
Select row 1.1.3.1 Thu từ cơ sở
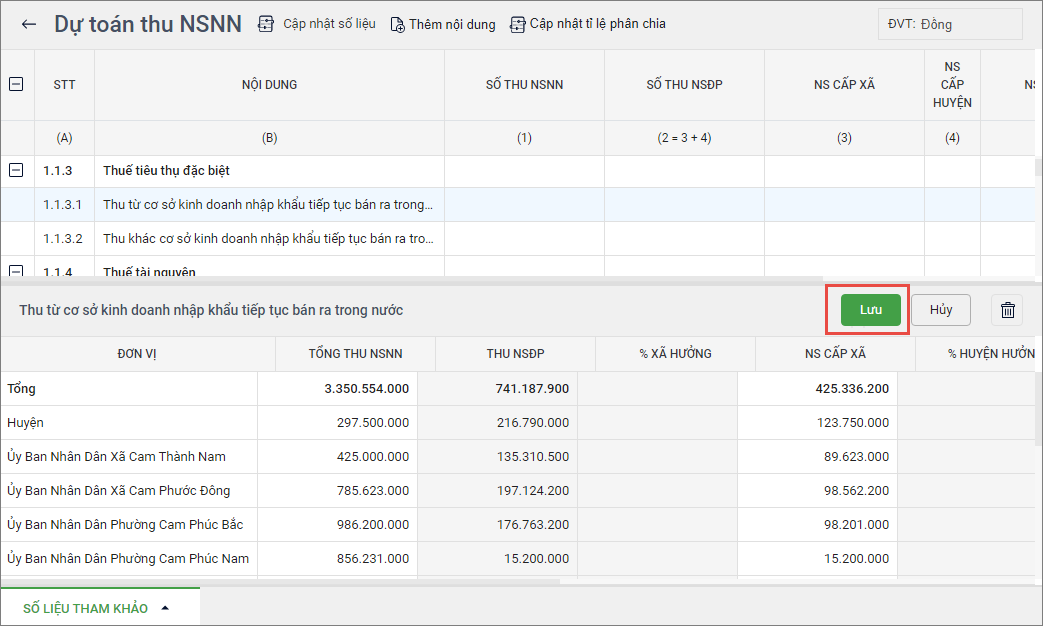(x=268, y=205)
